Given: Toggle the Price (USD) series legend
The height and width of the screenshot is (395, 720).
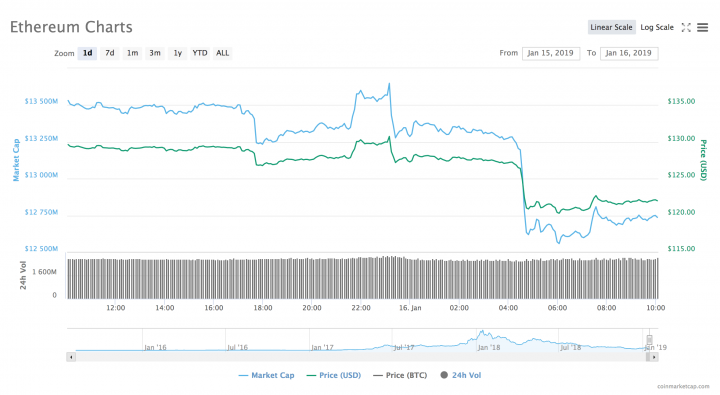Looking at the screenshot, I should coord(333,375).
